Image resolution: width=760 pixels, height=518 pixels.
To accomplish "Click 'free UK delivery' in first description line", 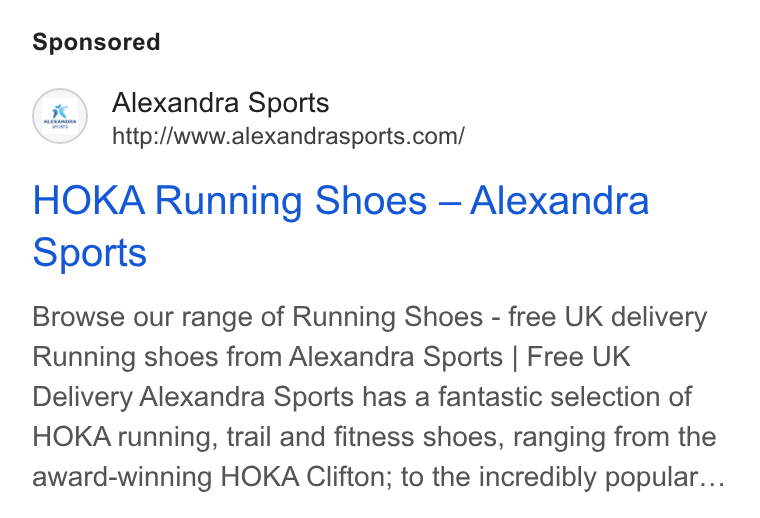I will point(608,317).
